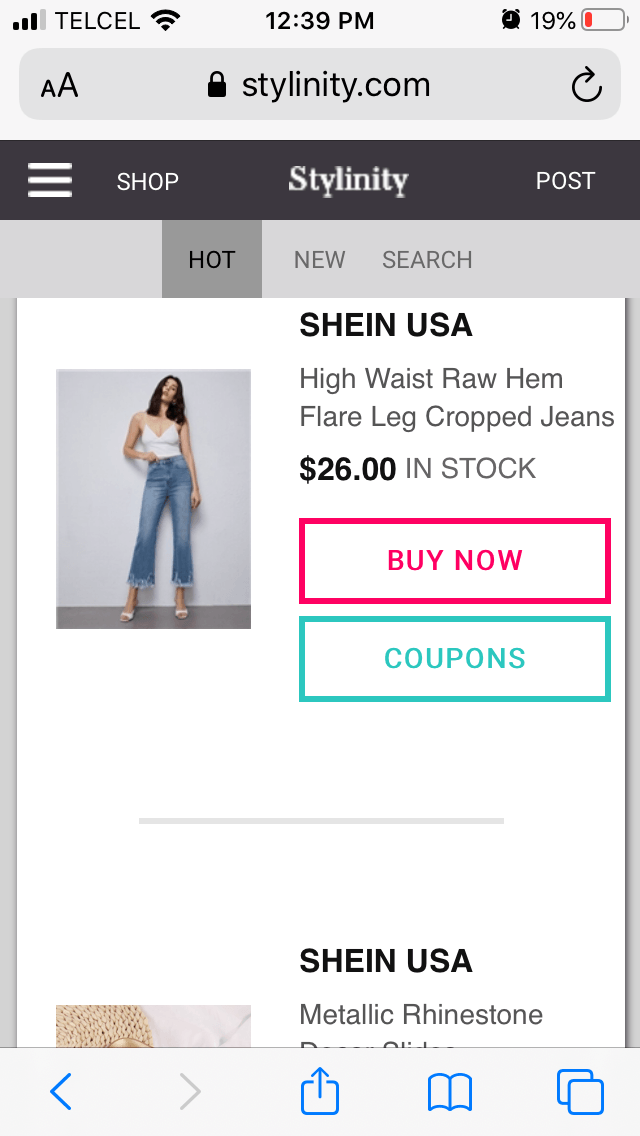Screen dimensions: 640x1136
Task: Tap the padlock icon in address bar
Action: pos(217,85)
